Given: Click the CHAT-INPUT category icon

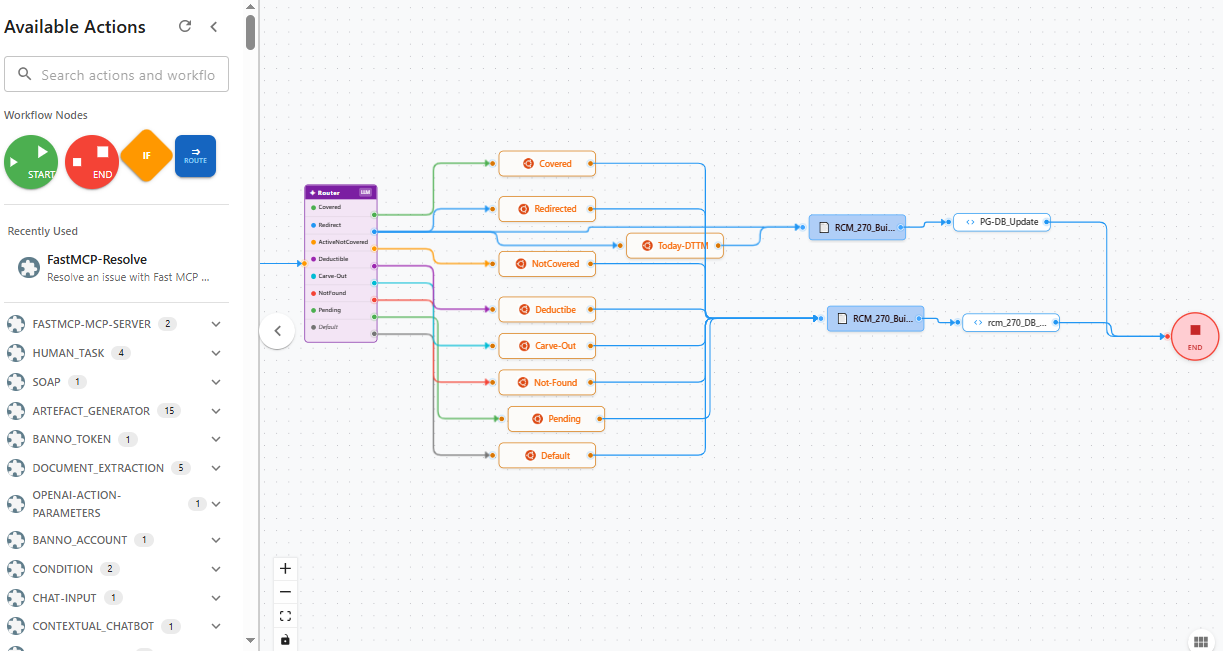Looking at the screenshot, I should coord(15,598).
